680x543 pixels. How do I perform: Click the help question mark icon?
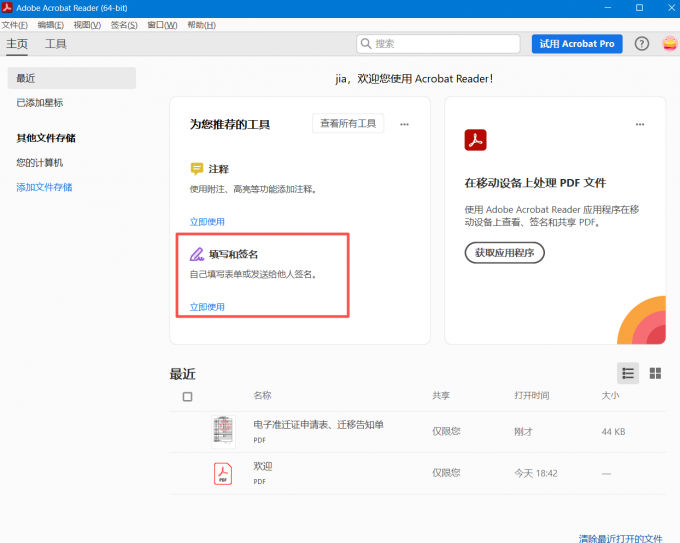pos(641,44)
